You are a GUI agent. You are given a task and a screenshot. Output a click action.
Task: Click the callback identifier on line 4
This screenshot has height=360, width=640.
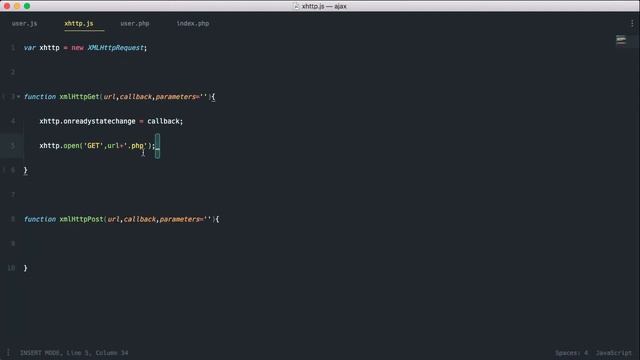[163, 121]
